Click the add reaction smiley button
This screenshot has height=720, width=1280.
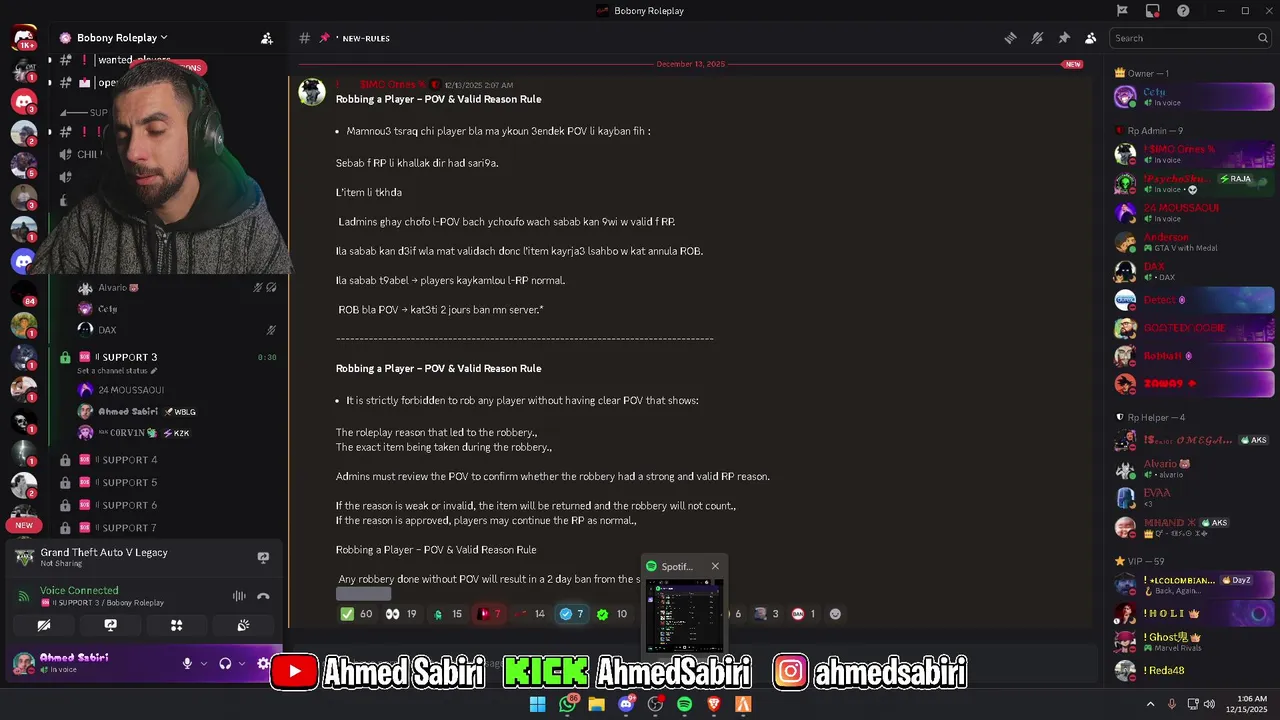[835, 614]
